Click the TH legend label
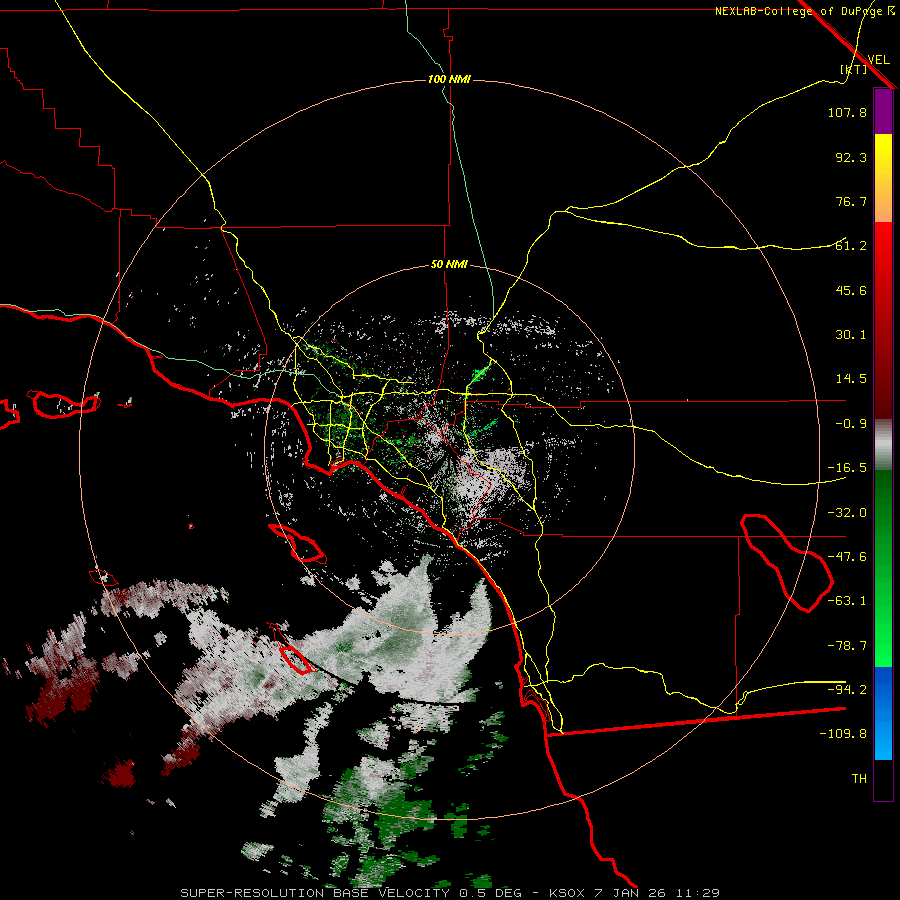 [x=859, y=779]
